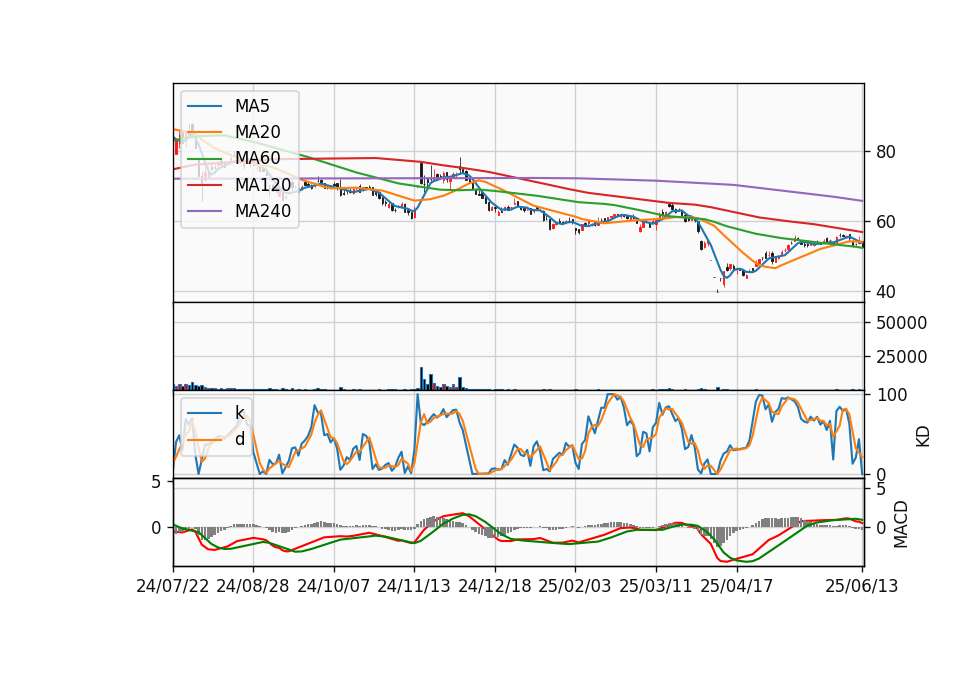This screenshot has height=690, width=960.
Task: Click the MA5 legend label
Action: click(x=252, y=106)
